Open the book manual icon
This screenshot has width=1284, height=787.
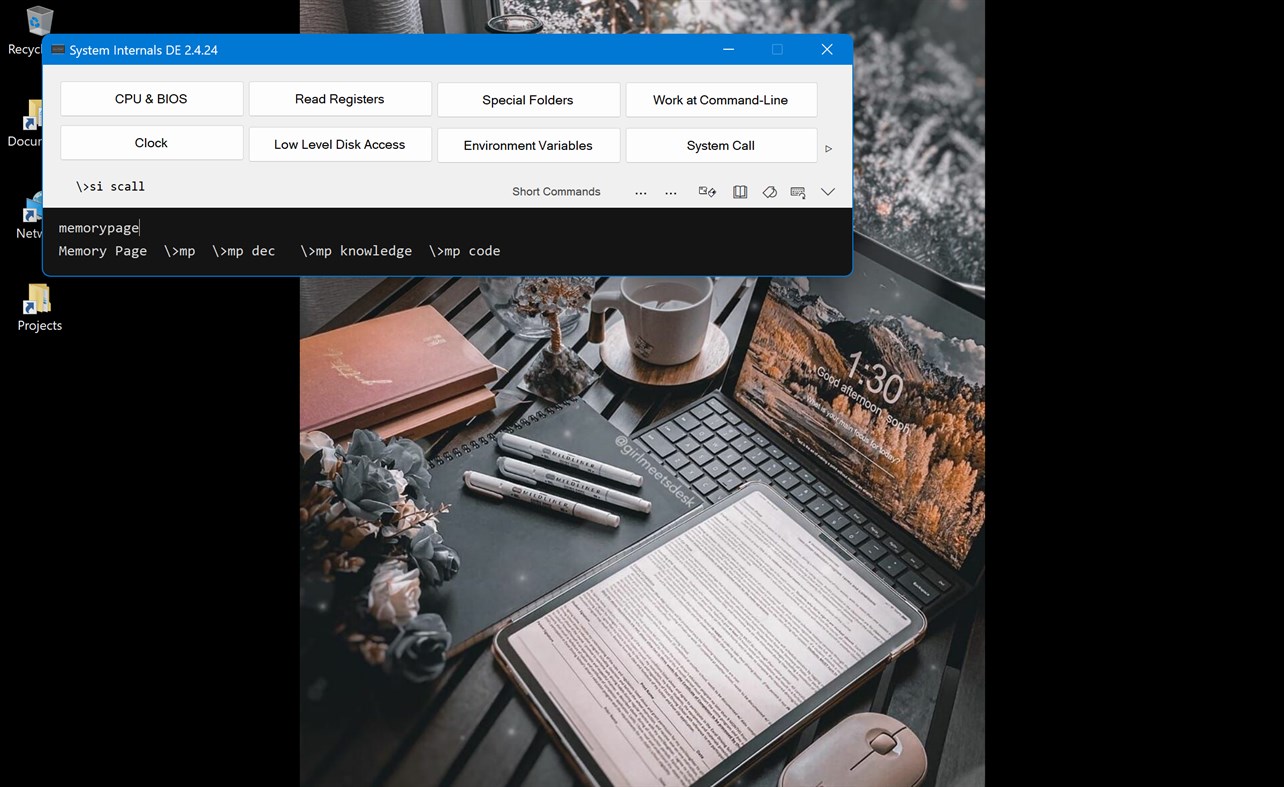coord(740,192)
